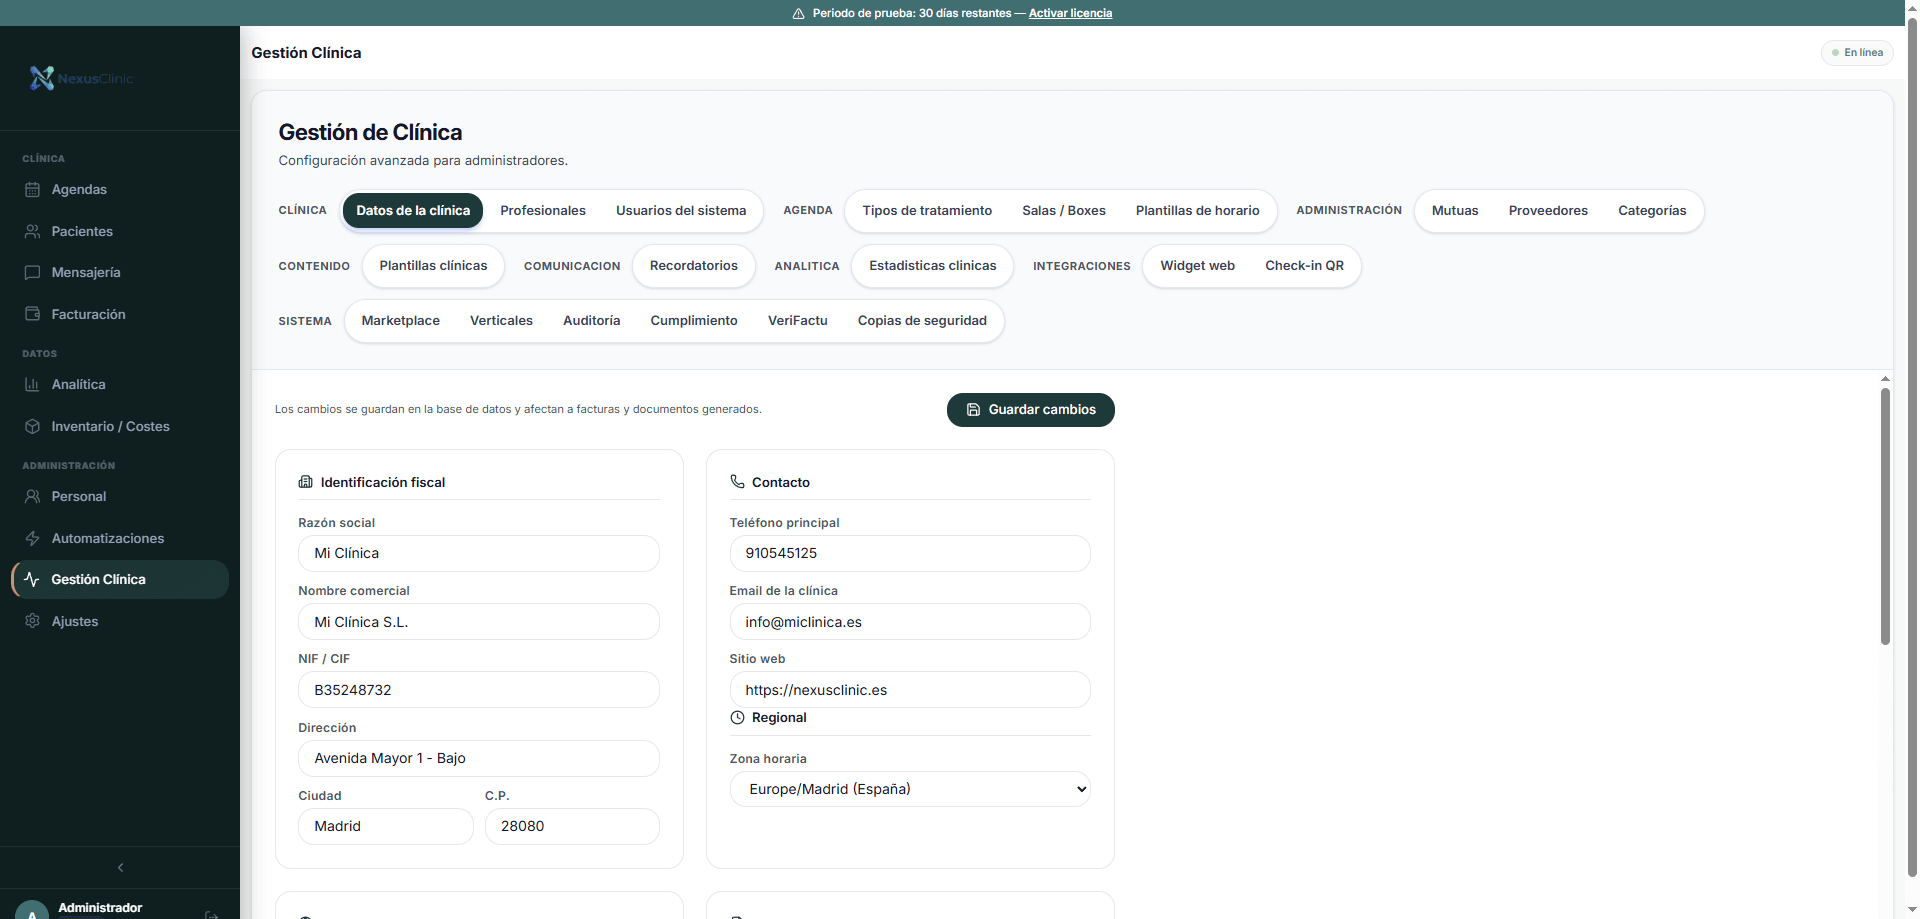The image size is (1920, 919).
Task: Switch to the Profesionales tab
Action: pos(543,211)
